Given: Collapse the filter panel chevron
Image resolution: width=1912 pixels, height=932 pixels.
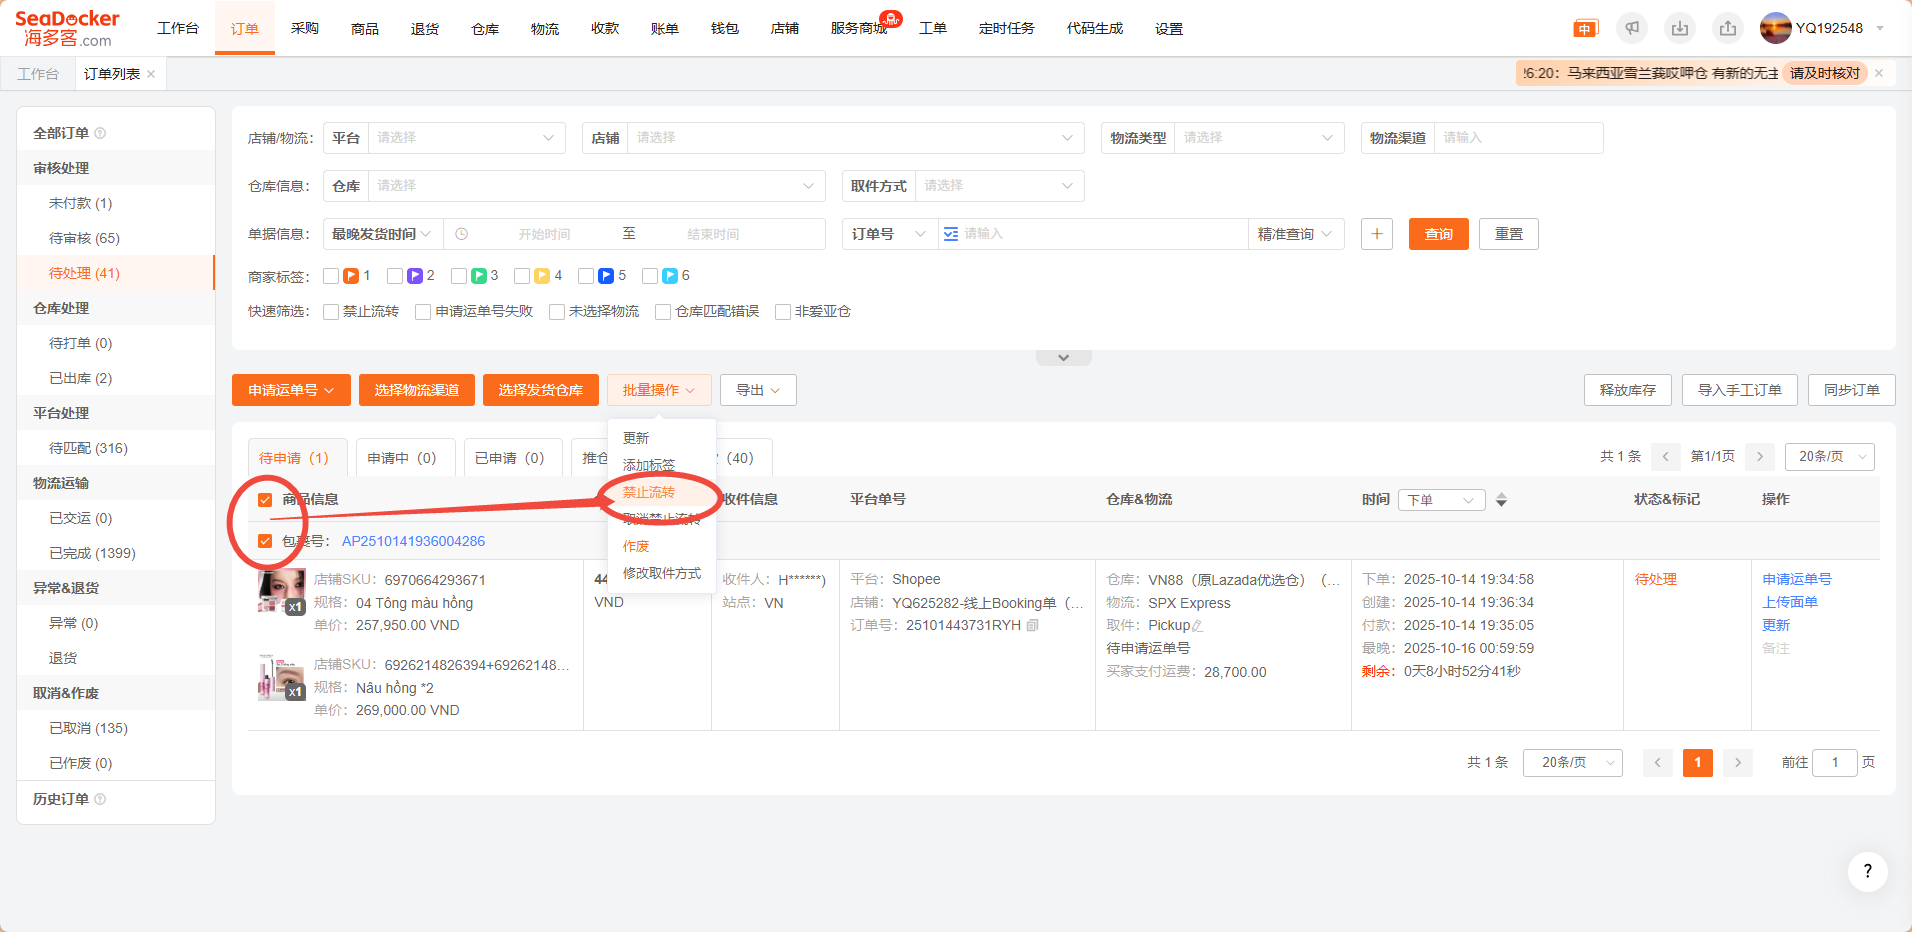Looking at the screenshot, I should (x=1063, y=358).
